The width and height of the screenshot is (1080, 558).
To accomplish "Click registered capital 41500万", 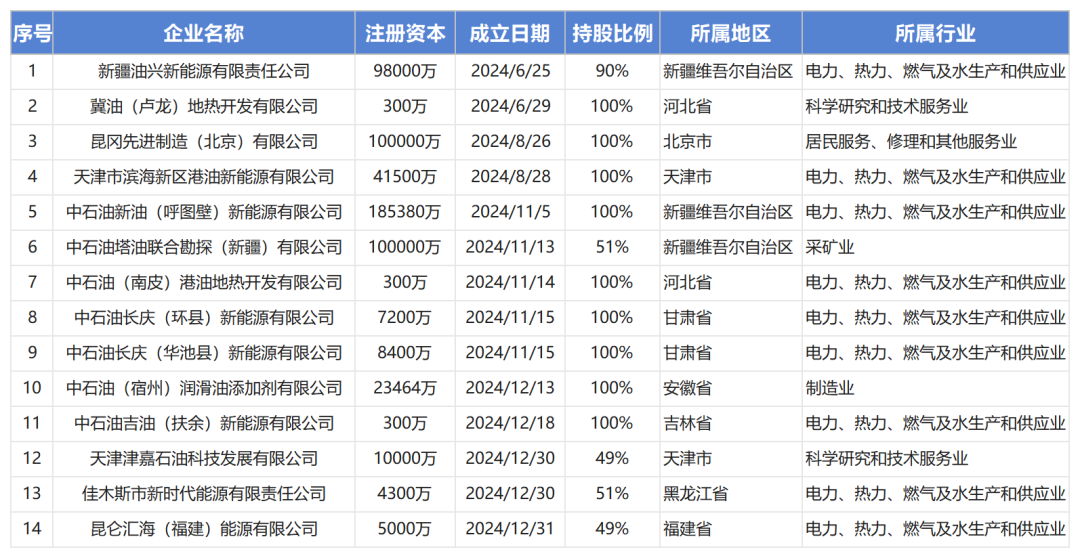I will (x=405, y=177).
